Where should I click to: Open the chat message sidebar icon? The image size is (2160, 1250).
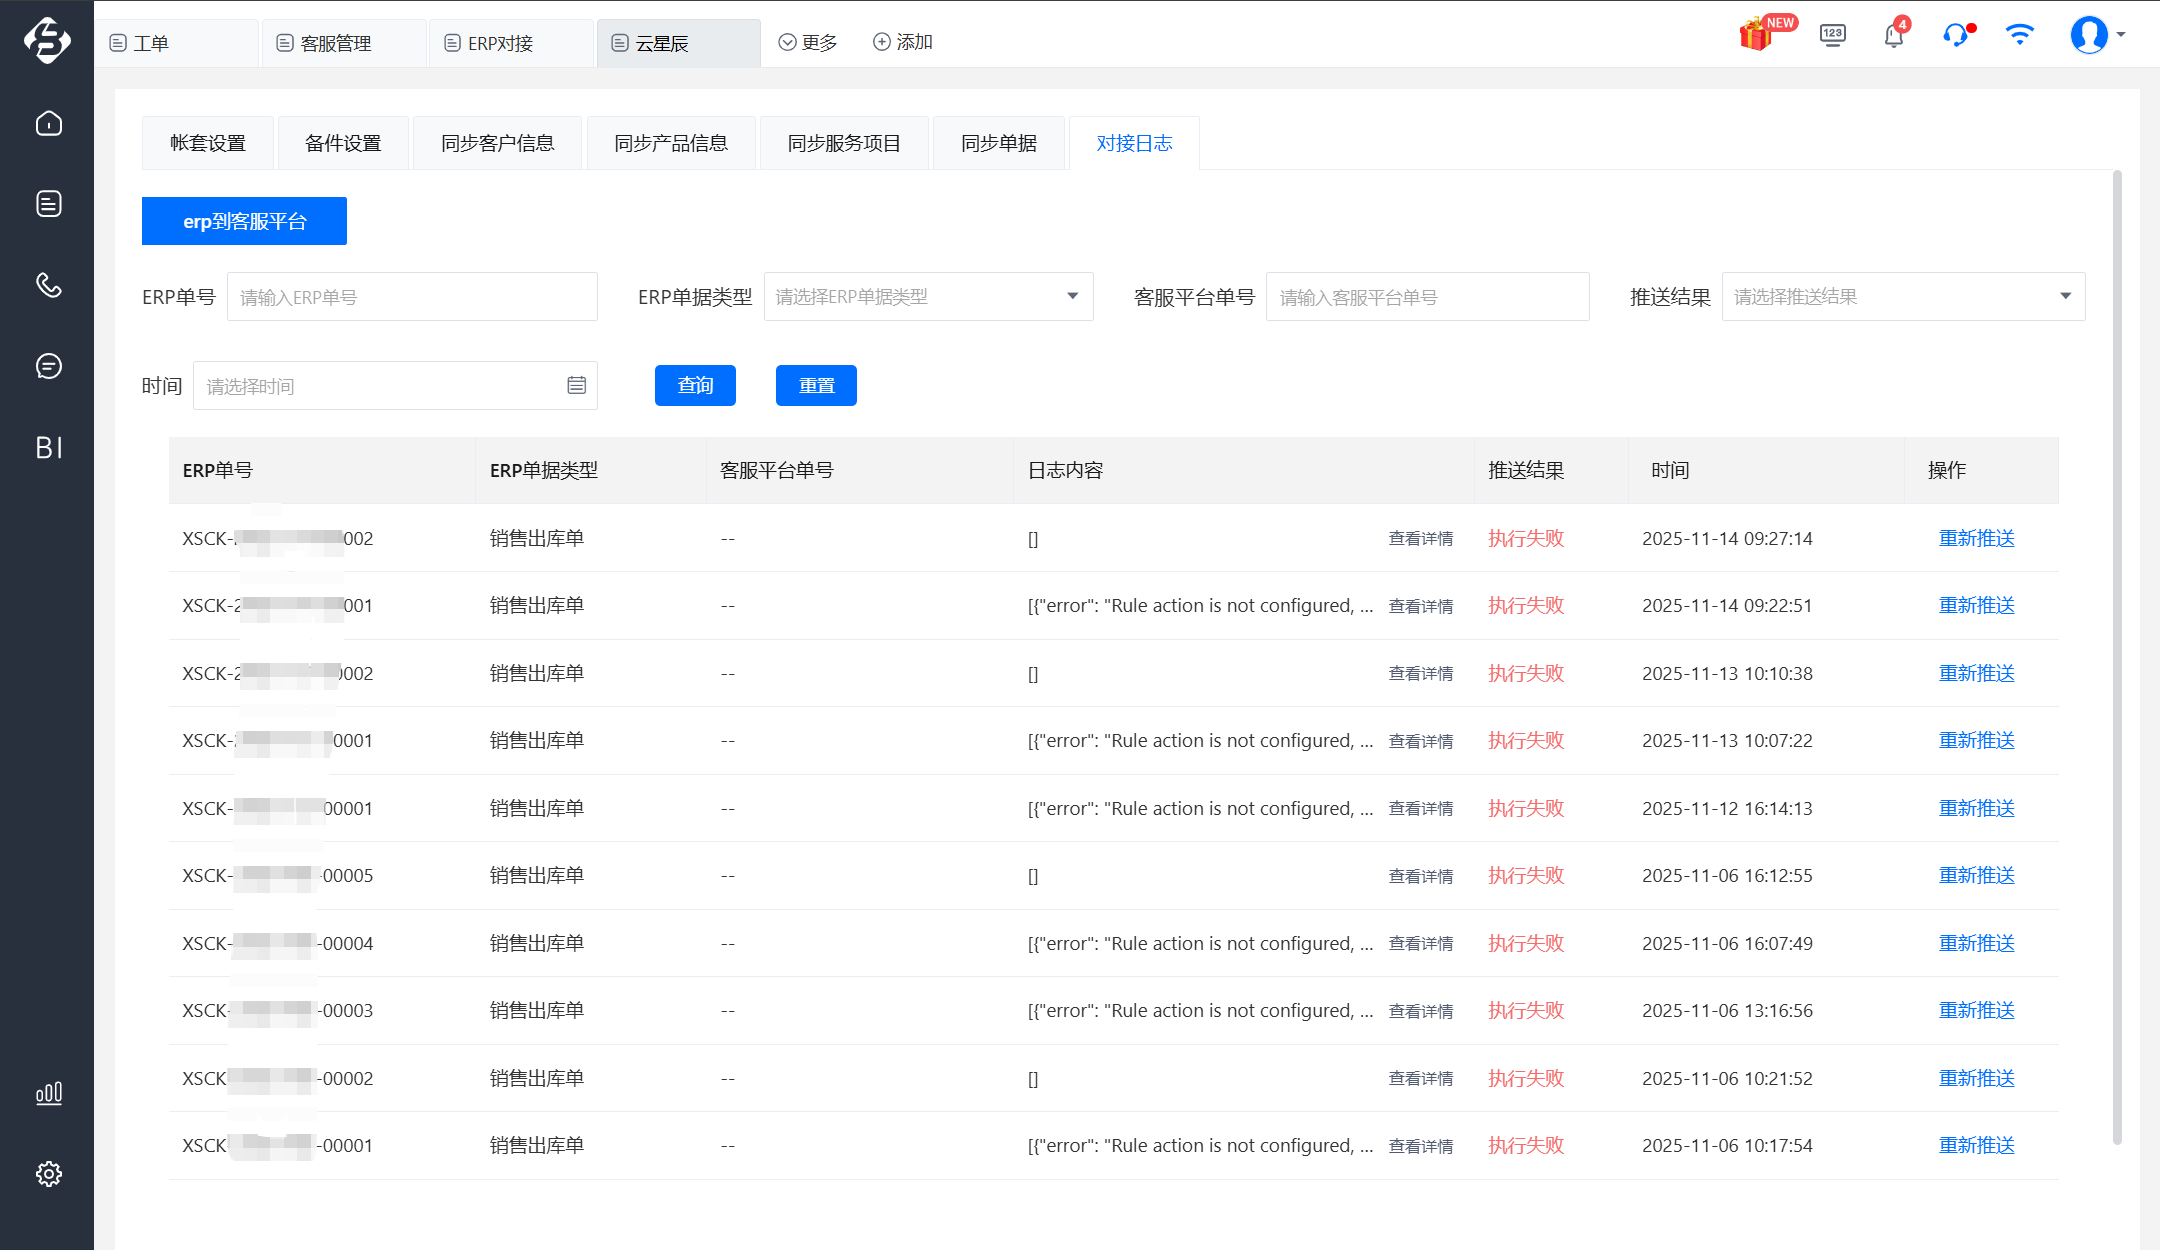48,366
